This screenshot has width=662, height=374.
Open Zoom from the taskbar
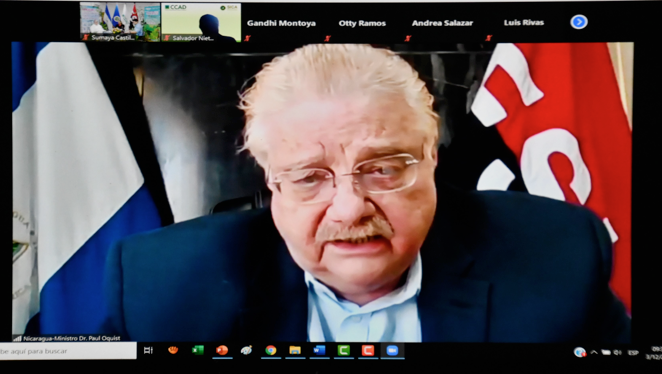392,350
